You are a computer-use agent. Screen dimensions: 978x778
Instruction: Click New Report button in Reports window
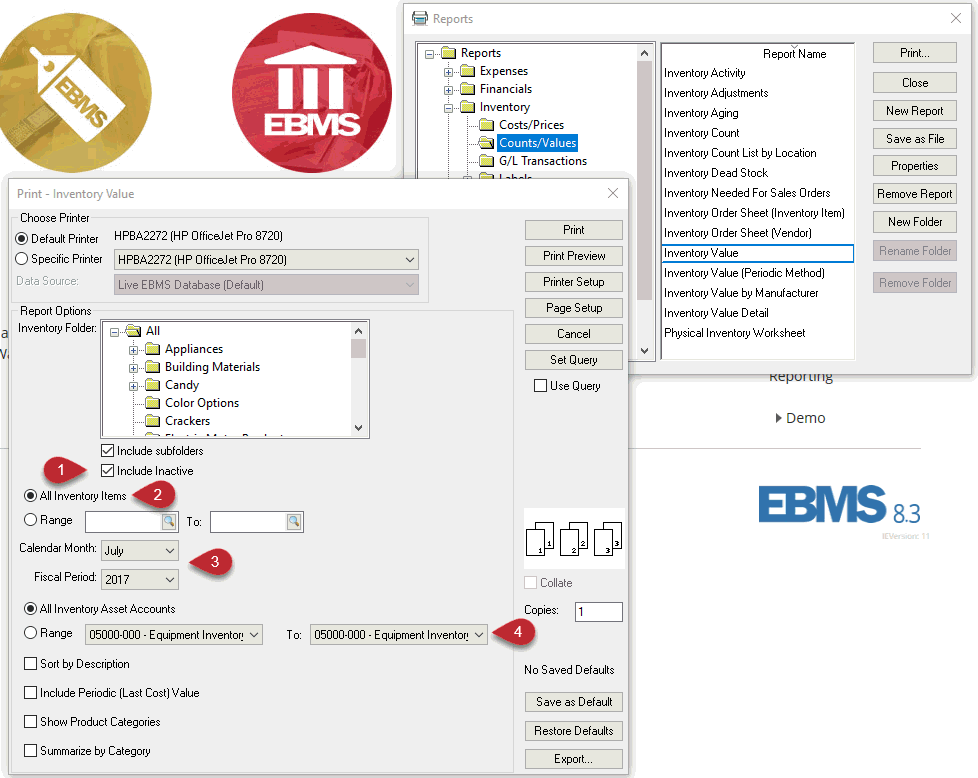[914, 111]
